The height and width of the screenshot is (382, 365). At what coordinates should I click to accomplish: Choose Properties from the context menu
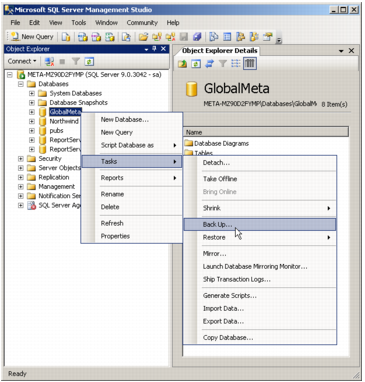pos(132,236)
